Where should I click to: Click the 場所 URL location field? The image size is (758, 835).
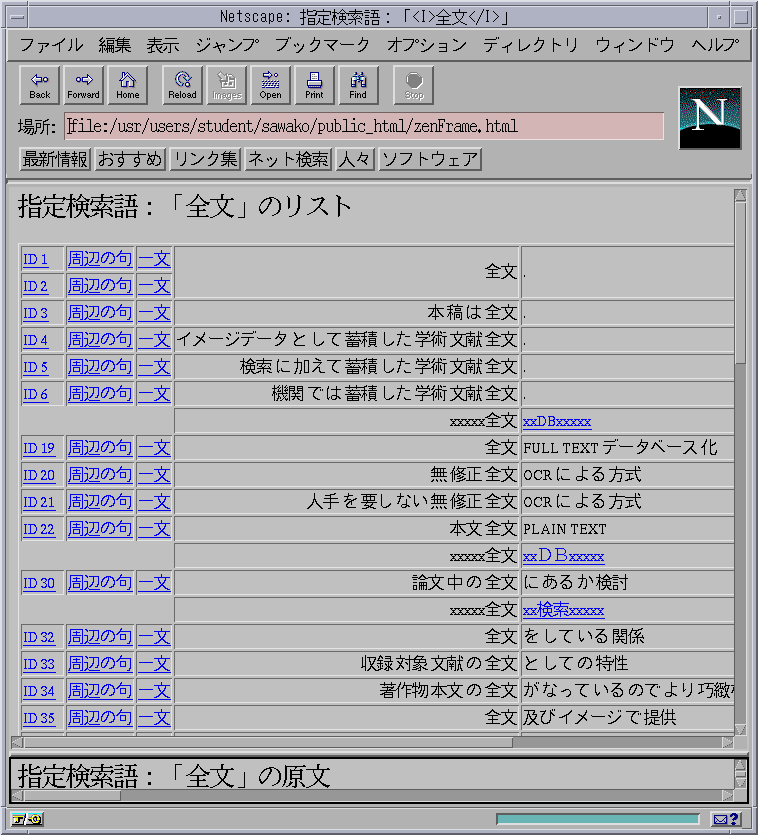(x=364, y=127)
